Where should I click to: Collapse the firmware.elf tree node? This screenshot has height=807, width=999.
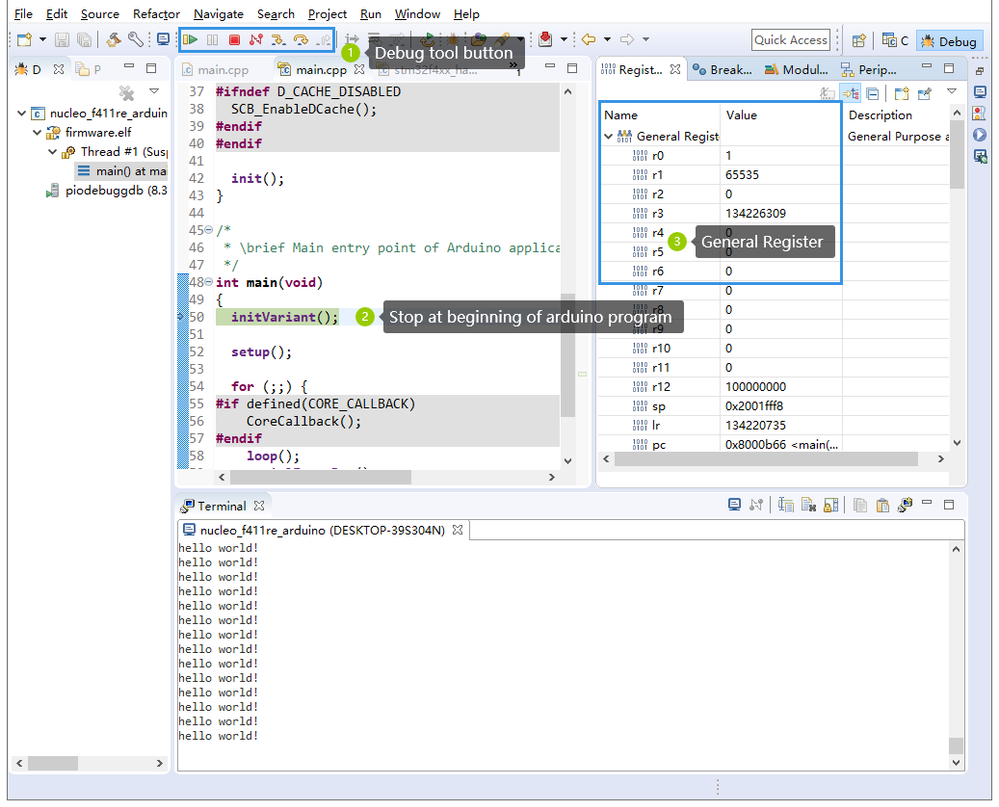[38, 132]
